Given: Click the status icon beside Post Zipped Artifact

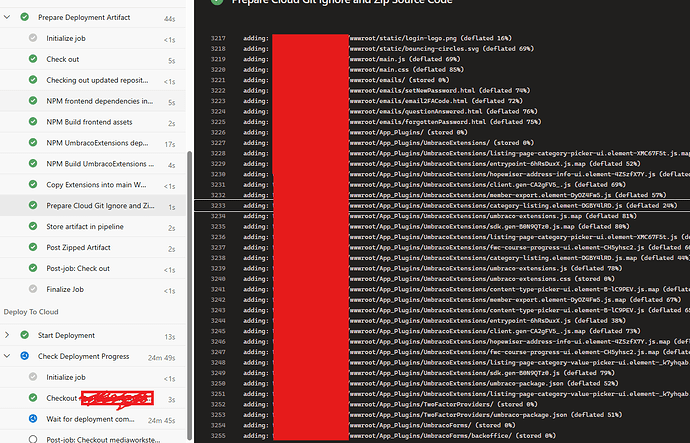Looking at the screenshot, I should 33,247.
